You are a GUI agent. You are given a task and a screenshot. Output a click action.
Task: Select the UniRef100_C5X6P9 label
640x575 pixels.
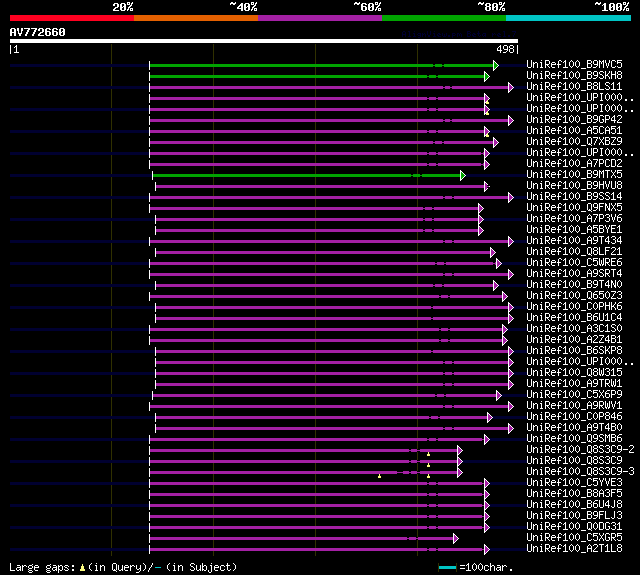click(574, 395)
